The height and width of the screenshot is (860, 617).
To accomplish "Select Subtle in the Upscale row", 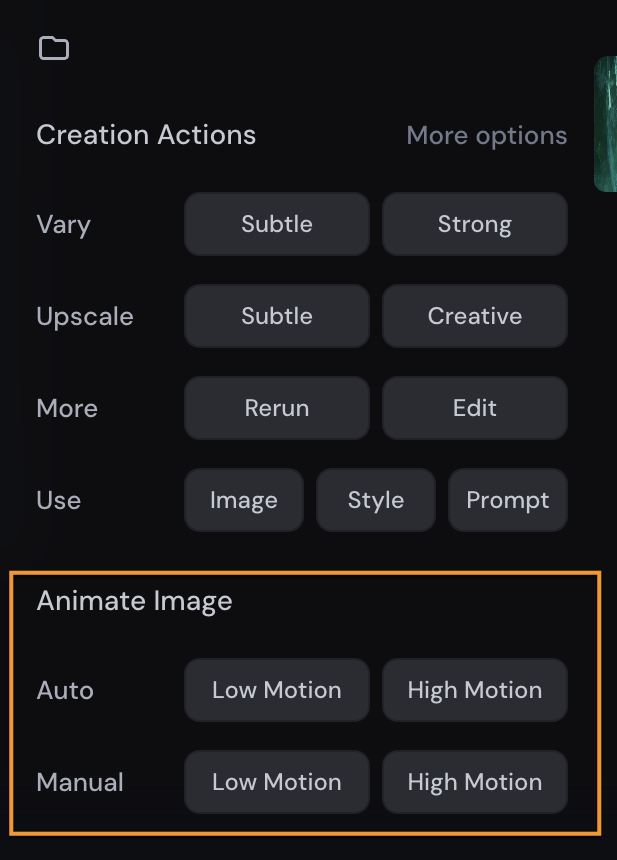I will pyautogui.click(x=277, y=316).
